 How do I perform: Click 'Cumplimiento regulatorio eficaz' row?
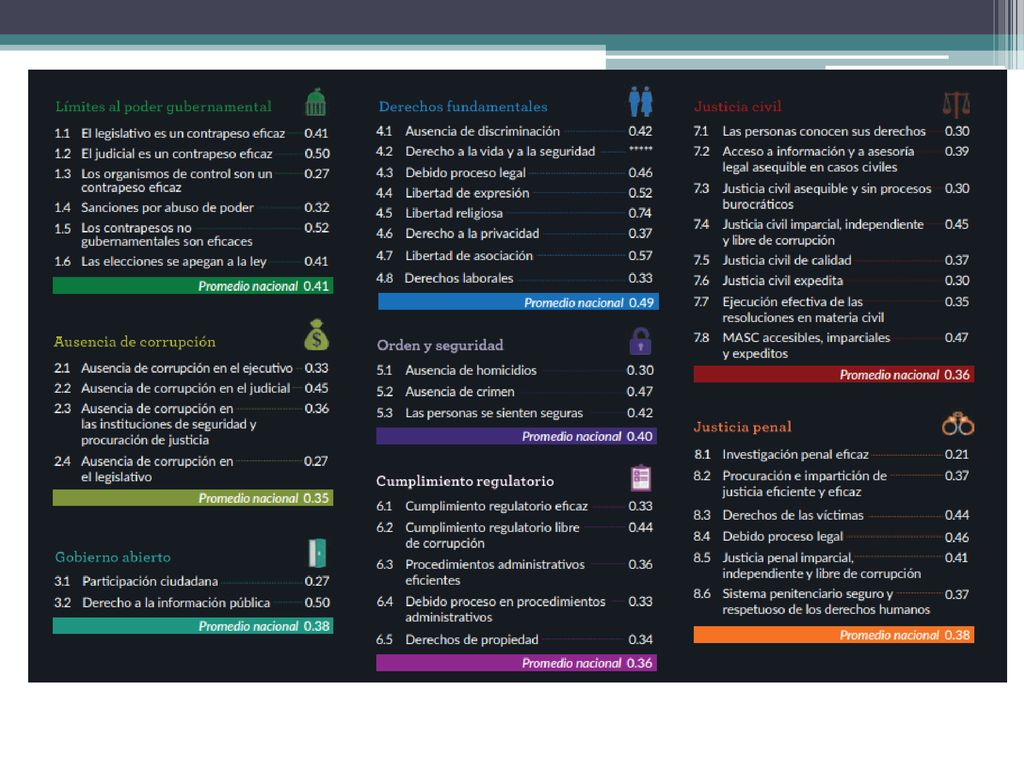[x=515, y=506]
